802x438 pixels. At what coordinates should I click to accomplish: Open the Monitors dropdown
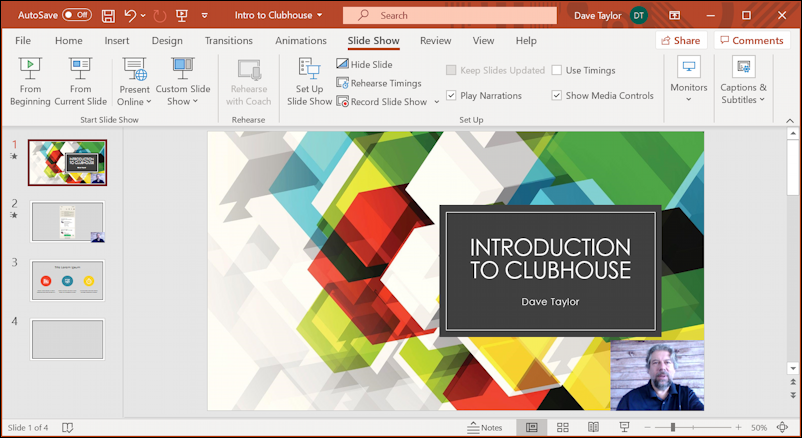[x=688, y=81]
